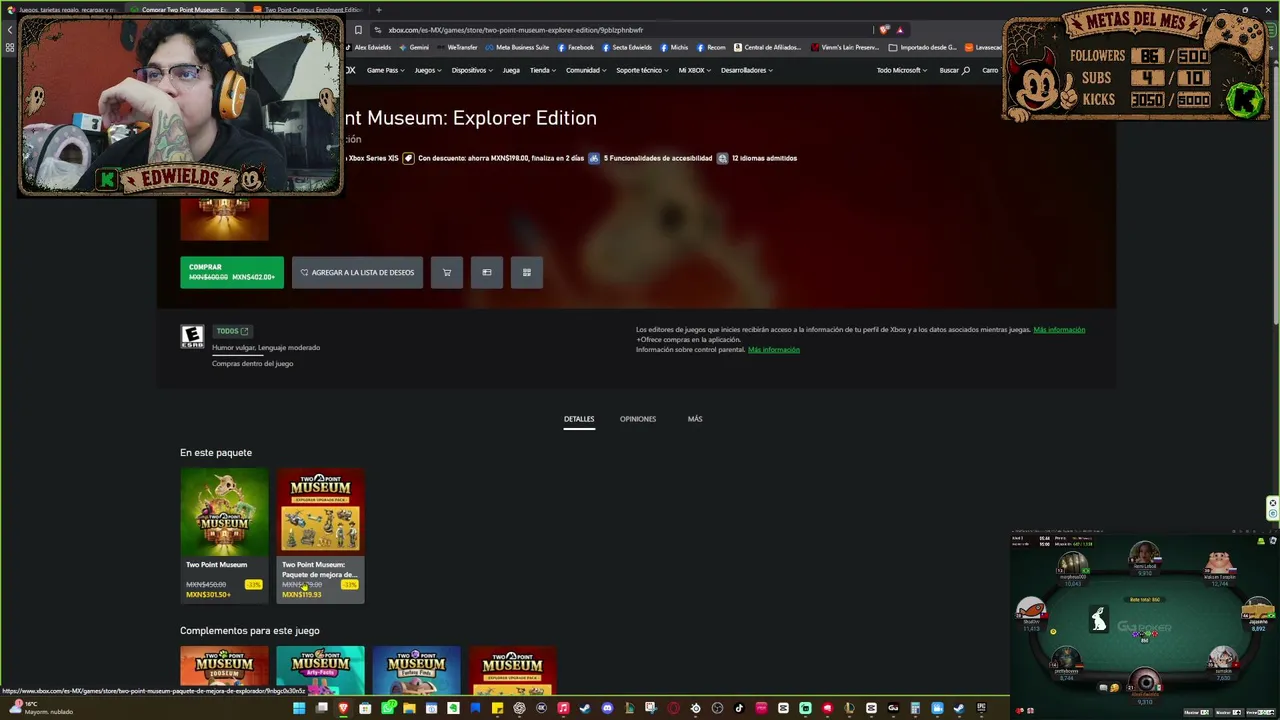Screen dimensions: 1280x720
Task: Click Más información about profile data sharing
Action: [x=1059, y=330]
